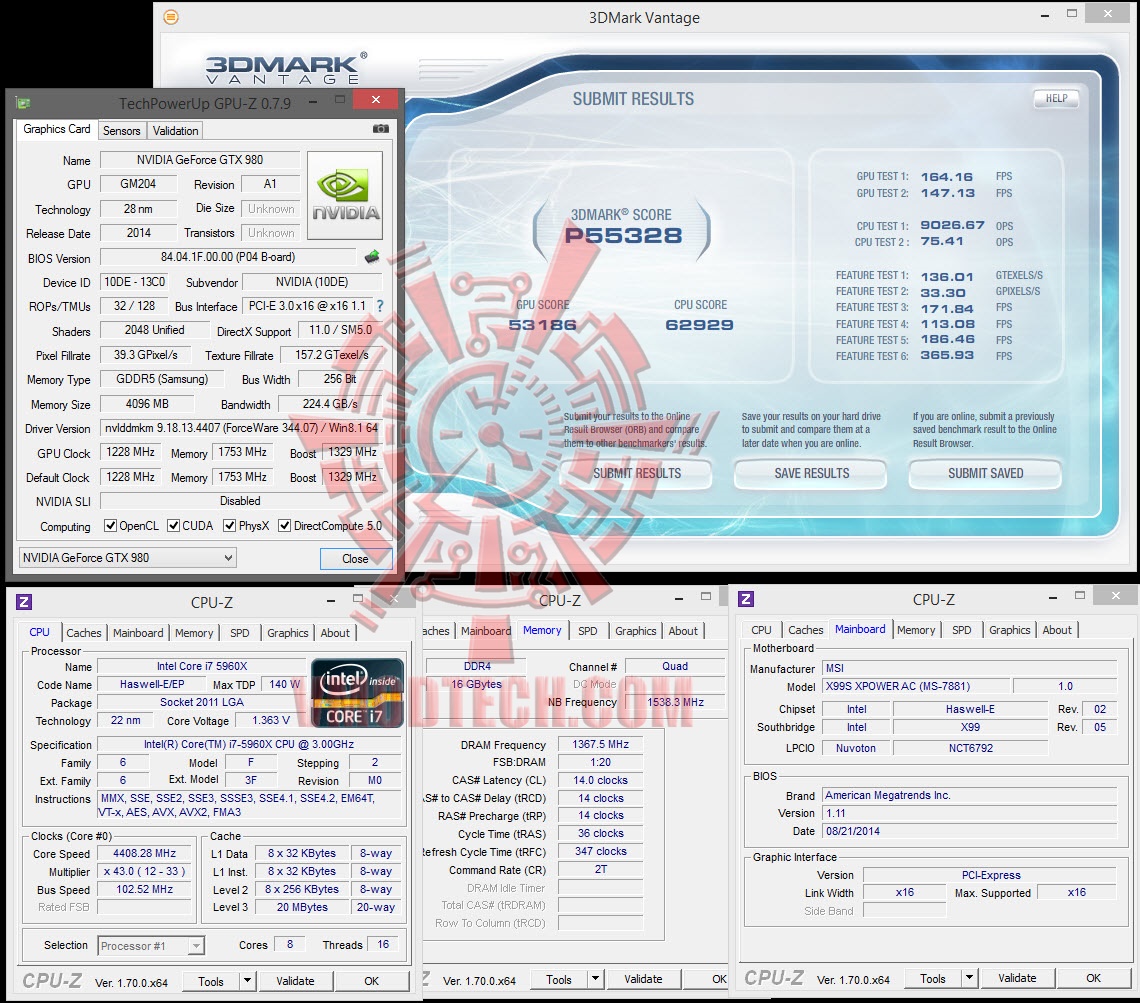Open the Mainboard tab in left CPU-Z window
This screenshot has height=1003, width=1140.
pos(138,633)
